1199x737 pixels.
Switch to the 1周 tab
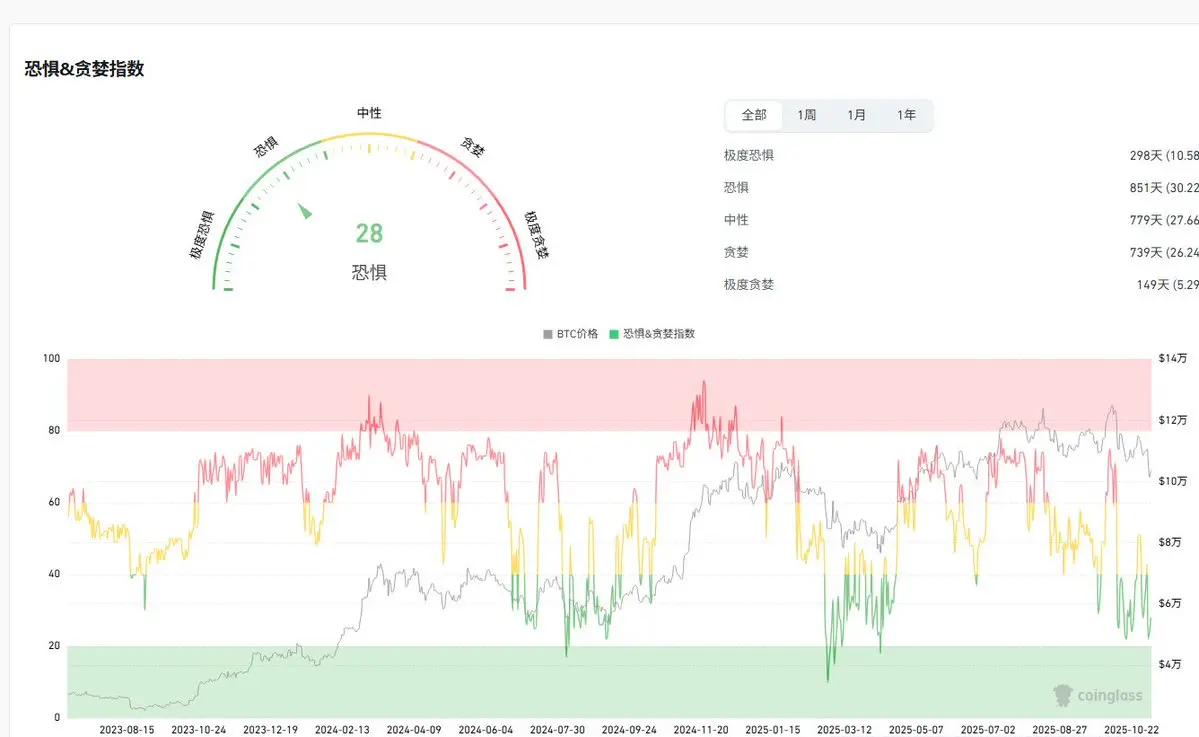(x=806, y=115)
